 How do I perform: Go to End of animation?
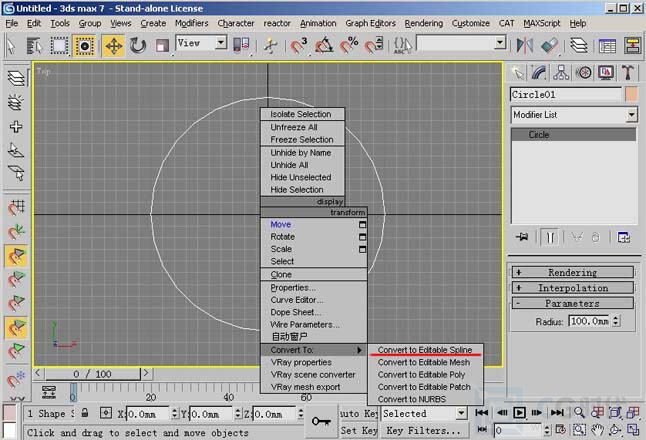(x=557, y=412)
